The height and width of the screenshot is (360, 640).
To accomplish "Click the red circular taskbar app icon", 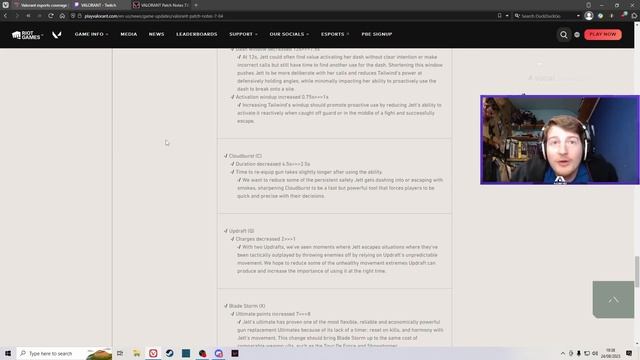I will [x=202, y=353].
